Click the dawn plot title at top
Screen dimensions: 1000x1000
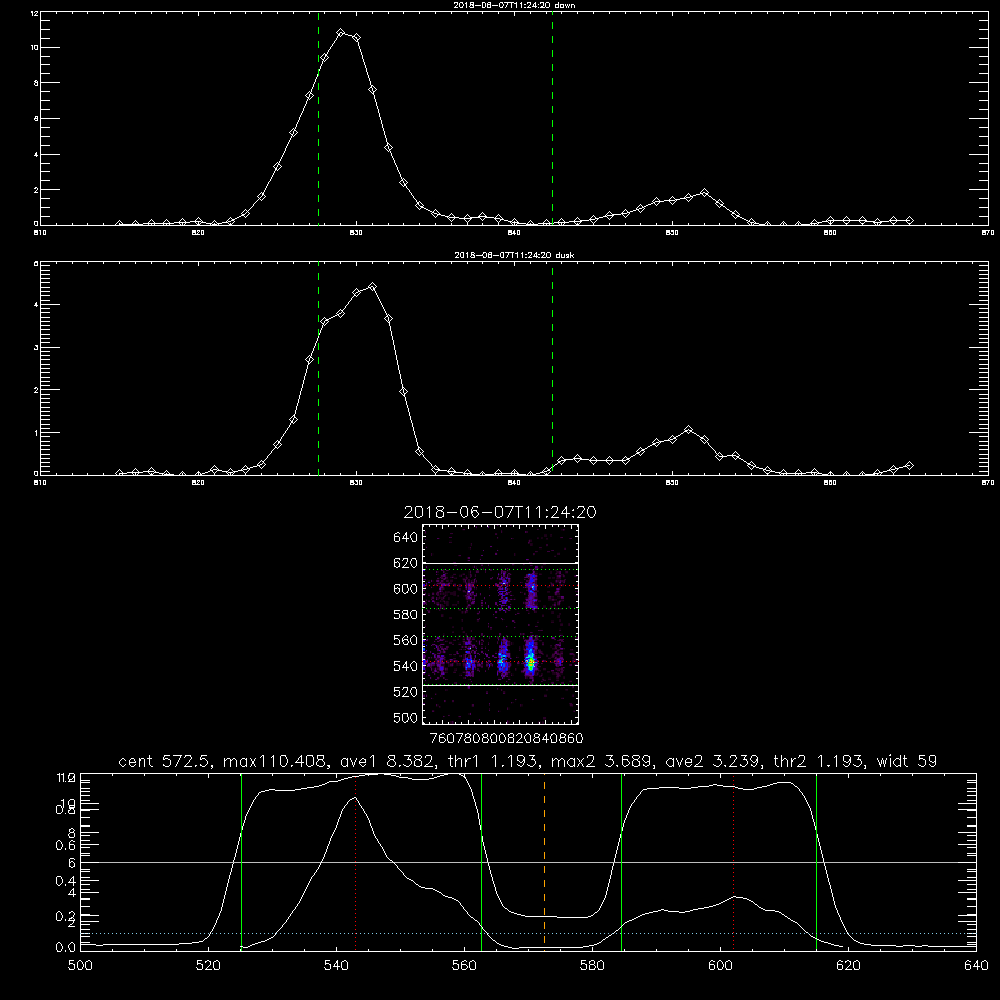pyautogui.click(x=514, y=5)
